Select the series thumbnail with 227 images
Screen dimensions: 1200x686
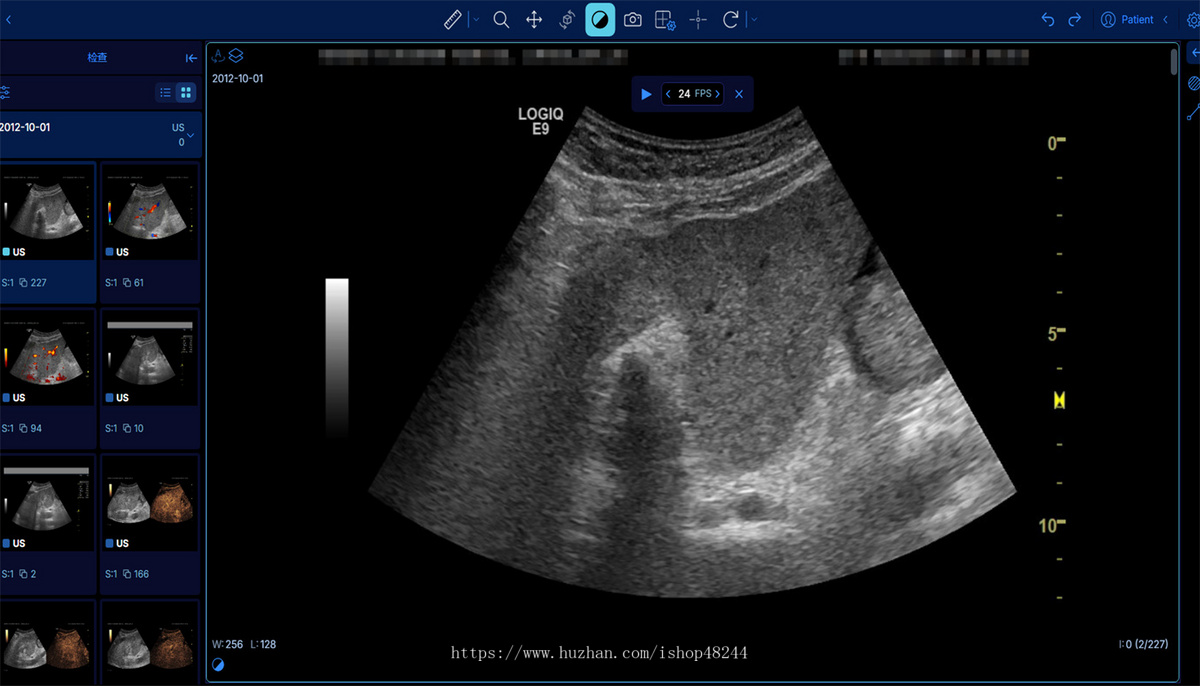click(x=47, y=232)
